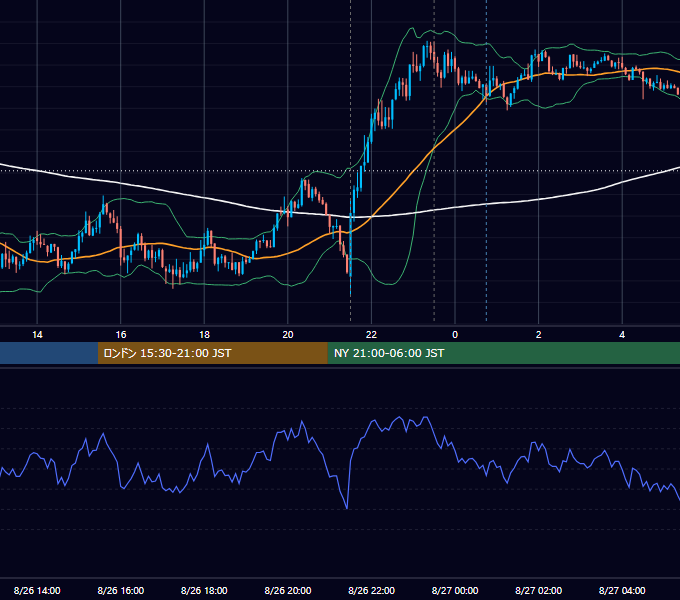The image size is (680, 600).
Task: Click the '8/27 02:00' date label on the lower axis
Action: tap(539, 590)
